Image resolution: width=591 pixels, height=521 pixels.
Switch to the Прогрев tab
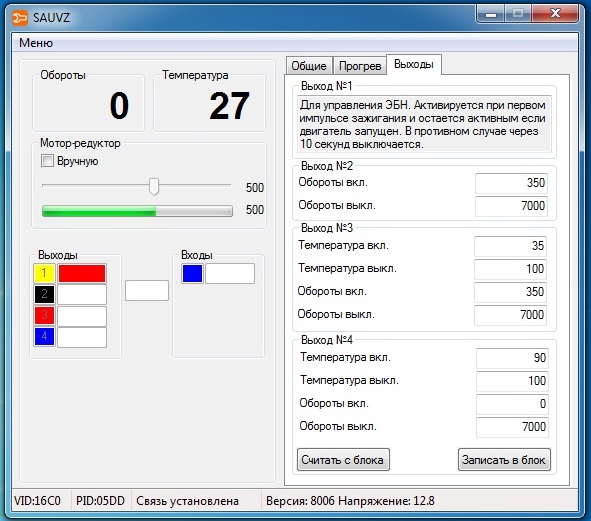tap(360, 66)
